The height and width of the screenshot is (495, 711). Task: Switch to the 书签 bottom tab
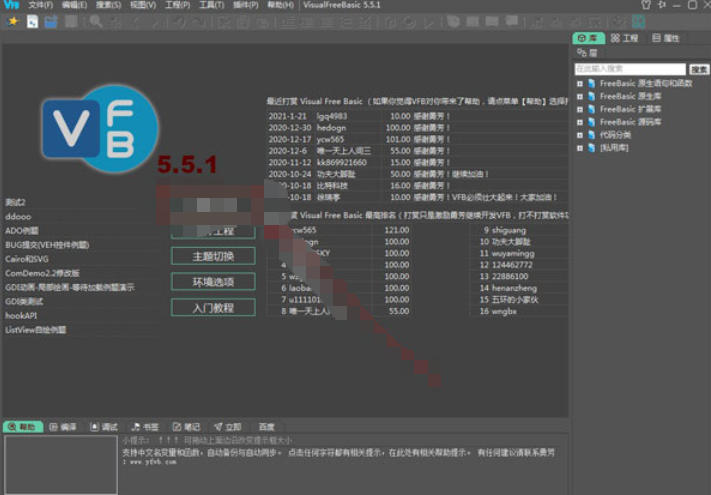pyautogui.click(x=145, y=427)
